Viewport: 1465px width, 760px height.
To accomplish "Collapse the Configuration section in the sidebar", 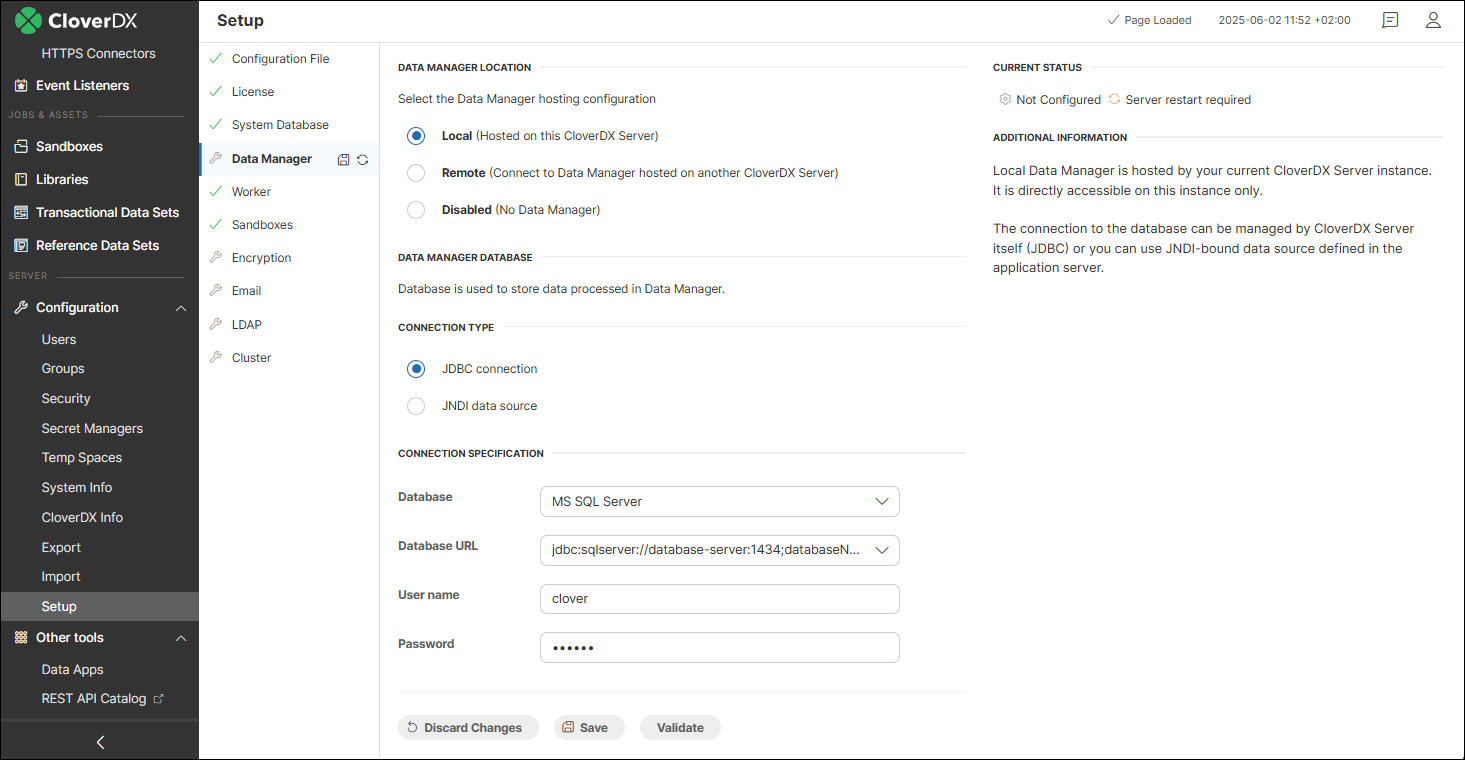I will pos(181,307).
